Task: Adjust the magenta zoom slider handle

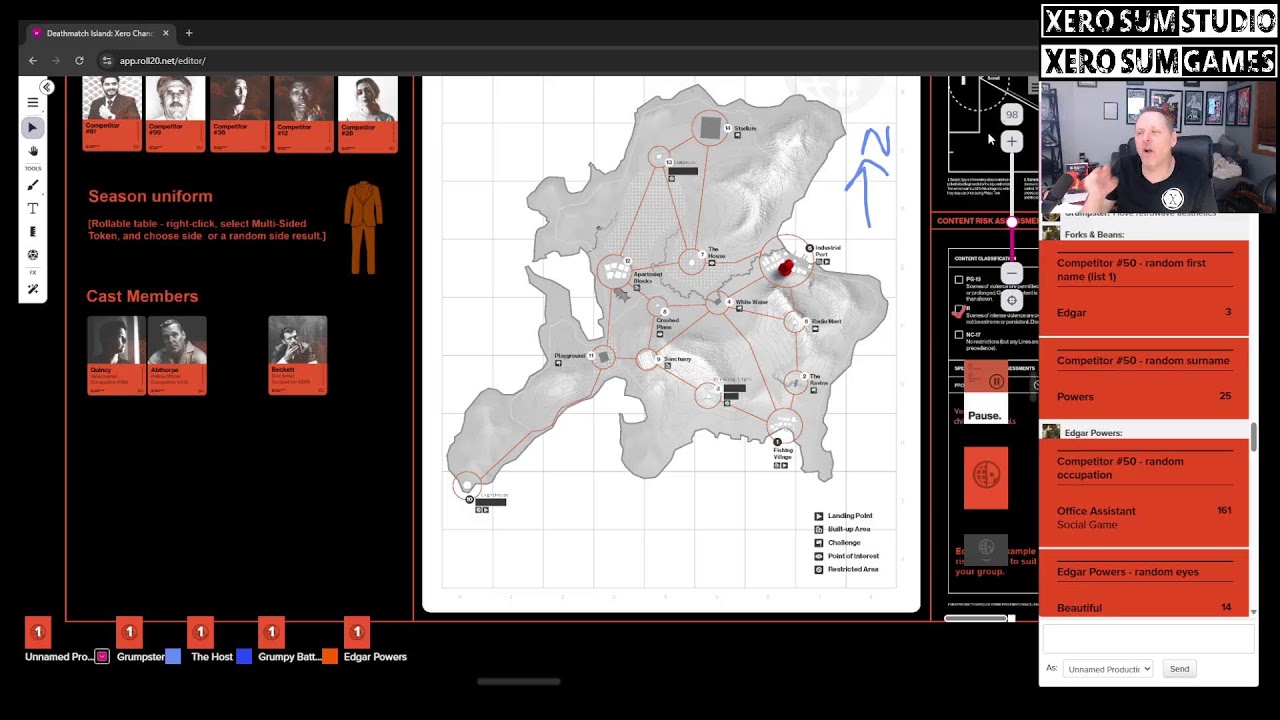Action: pos(1011,222)
